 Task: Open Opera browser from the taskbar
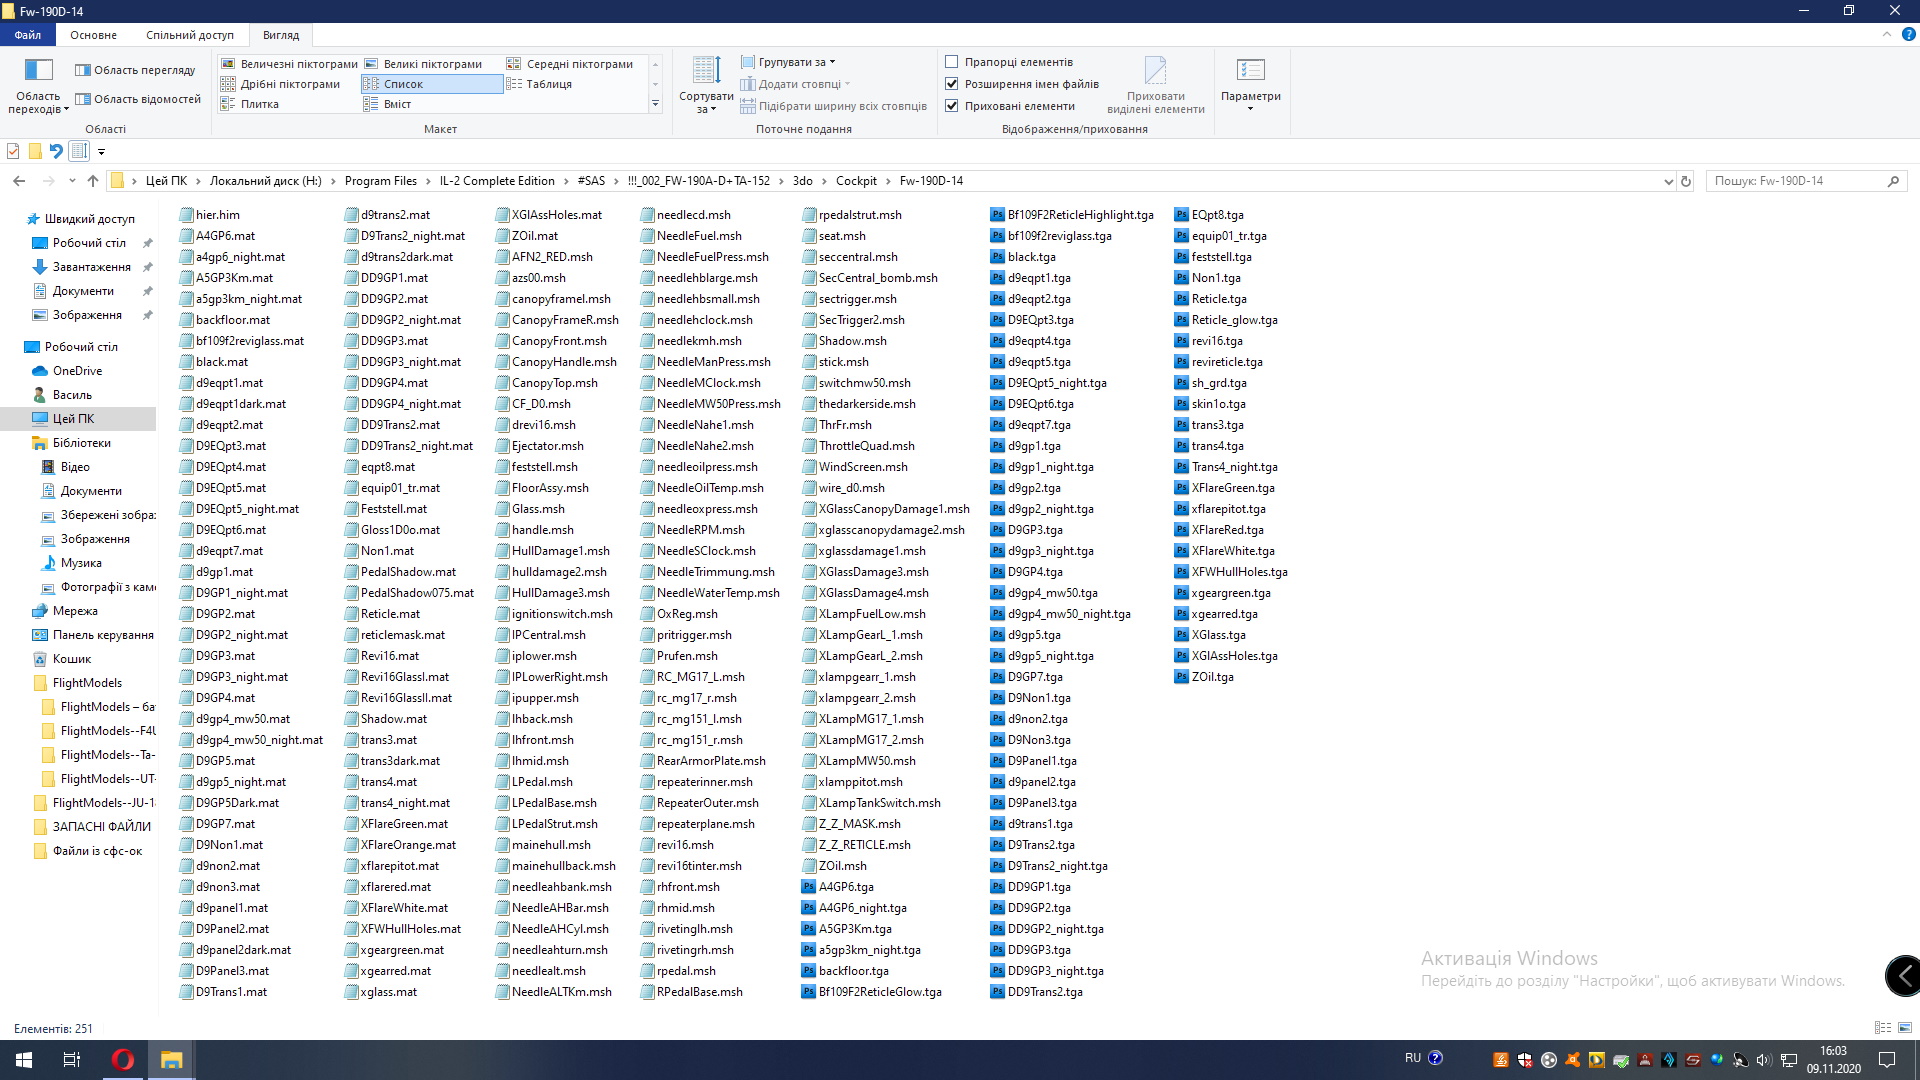(122, 1060)
